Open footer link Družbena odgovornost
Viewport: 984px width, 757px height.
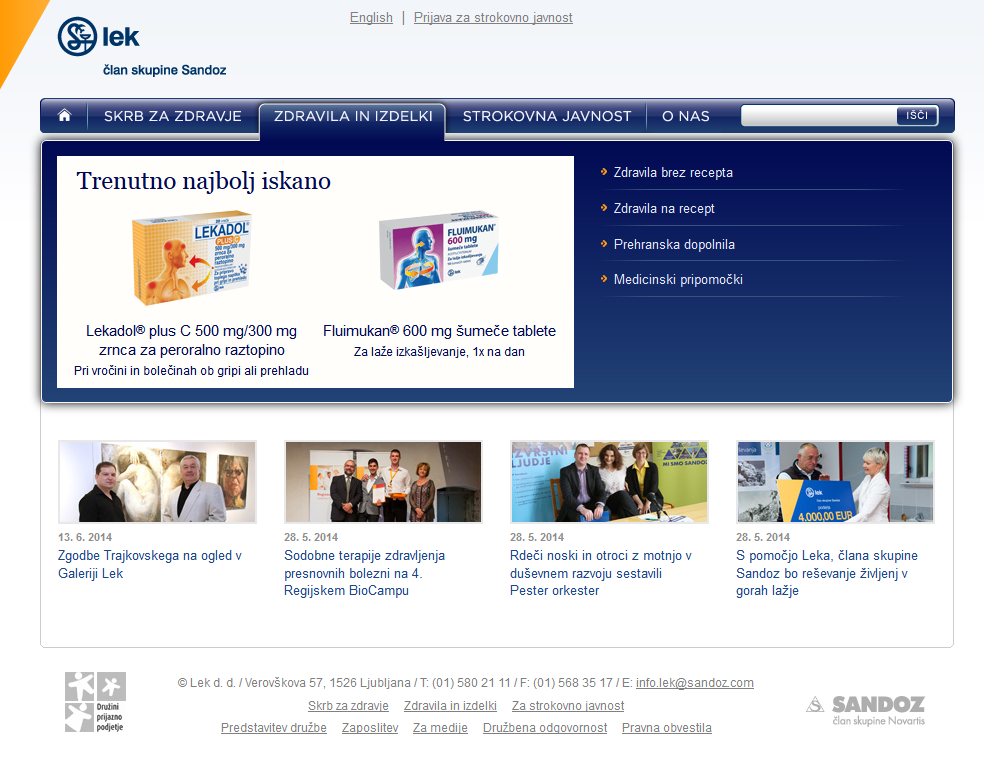(x=545, y=728)
